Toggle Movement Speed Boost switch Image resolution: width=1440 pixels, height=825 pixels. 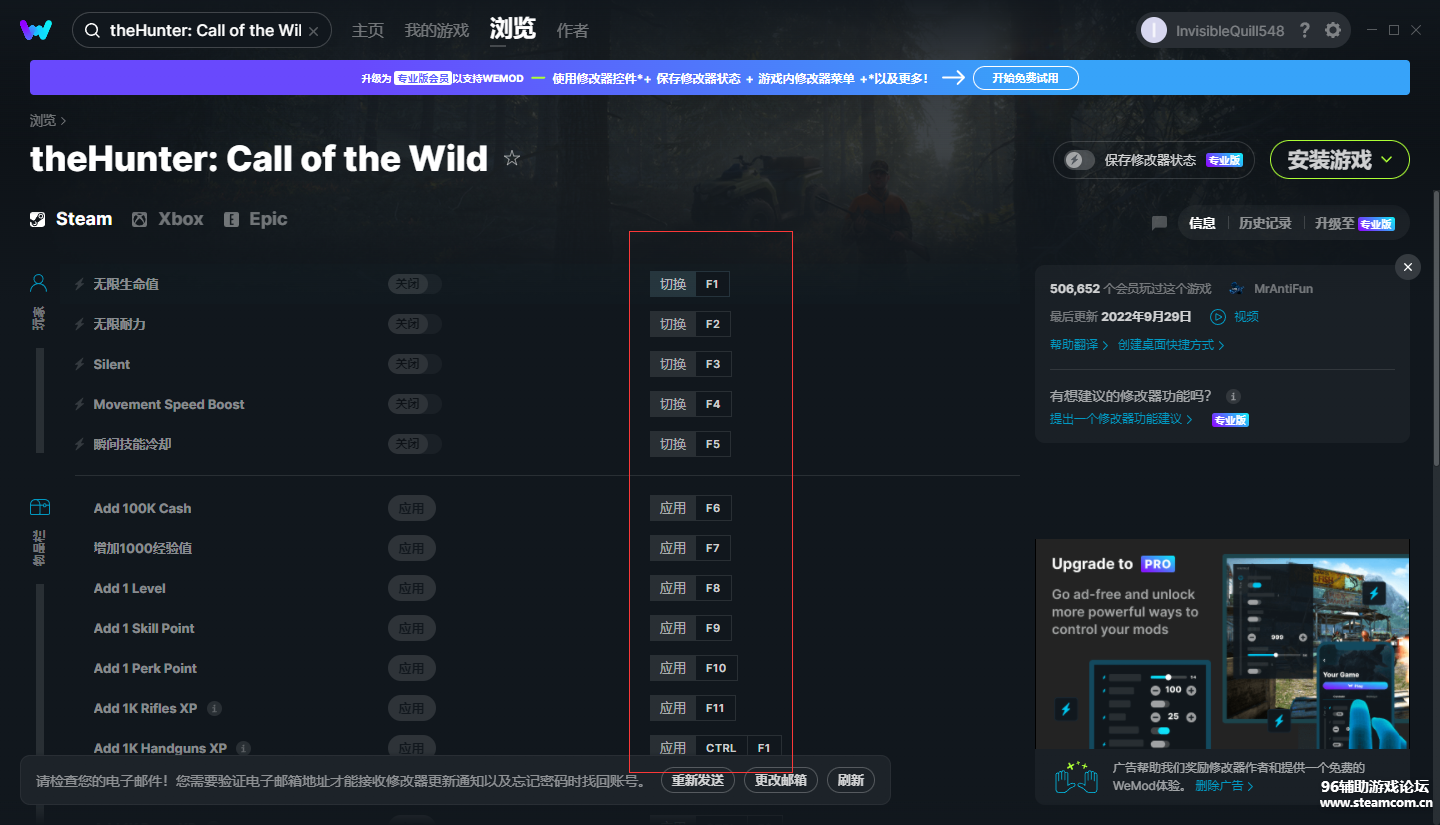[x=413, y=404]
